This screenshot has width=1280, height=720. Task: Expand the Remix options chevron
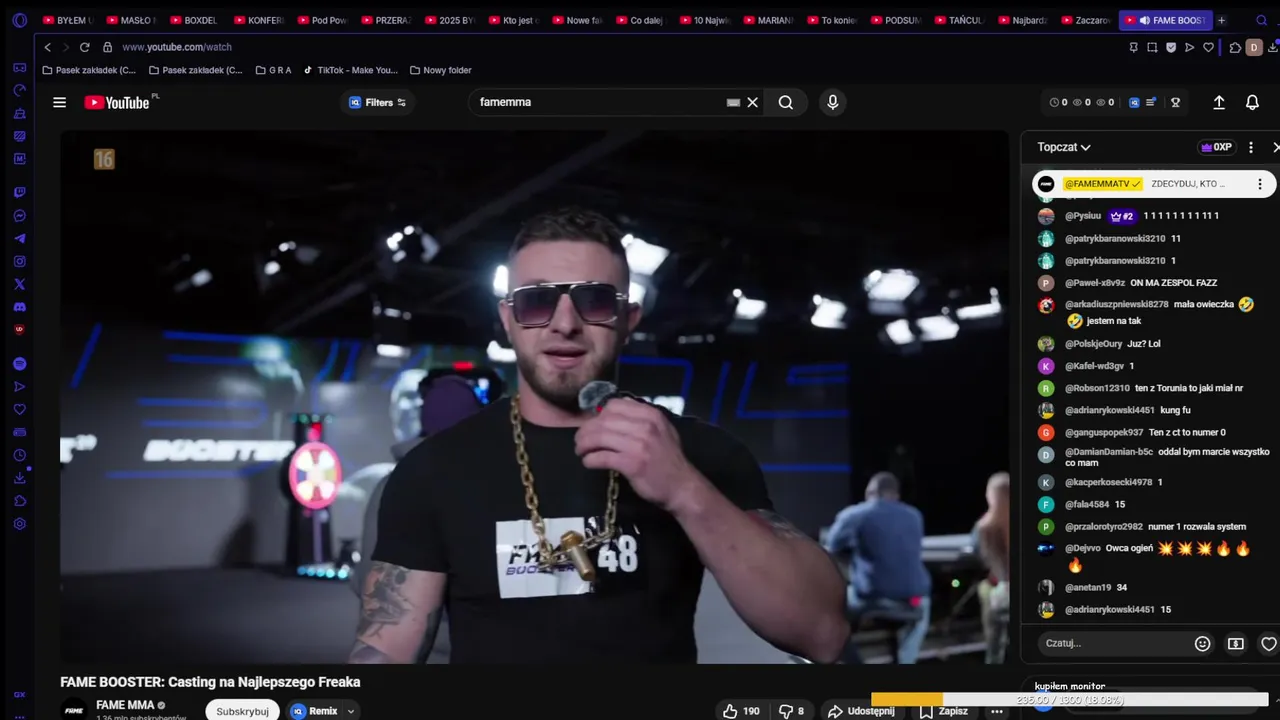(350, 711)
